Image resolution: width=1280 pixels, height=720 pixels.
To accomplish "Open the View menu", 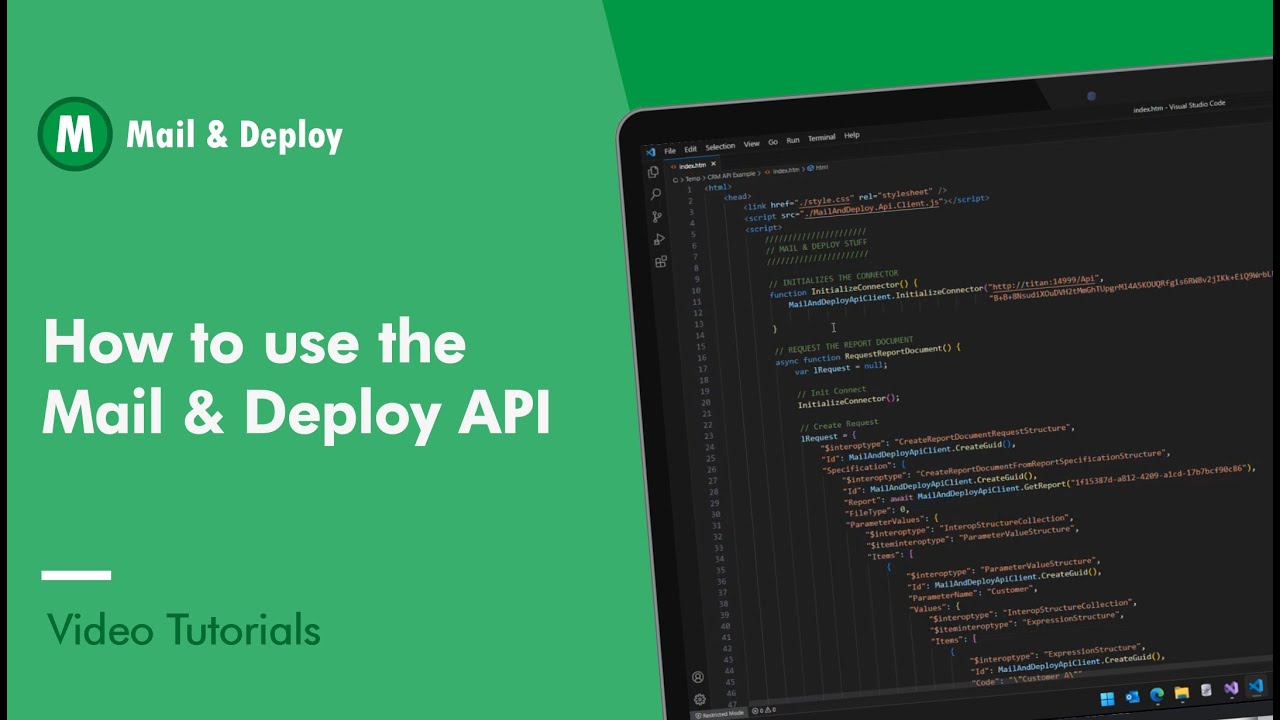I will click(x=751, y=144).
